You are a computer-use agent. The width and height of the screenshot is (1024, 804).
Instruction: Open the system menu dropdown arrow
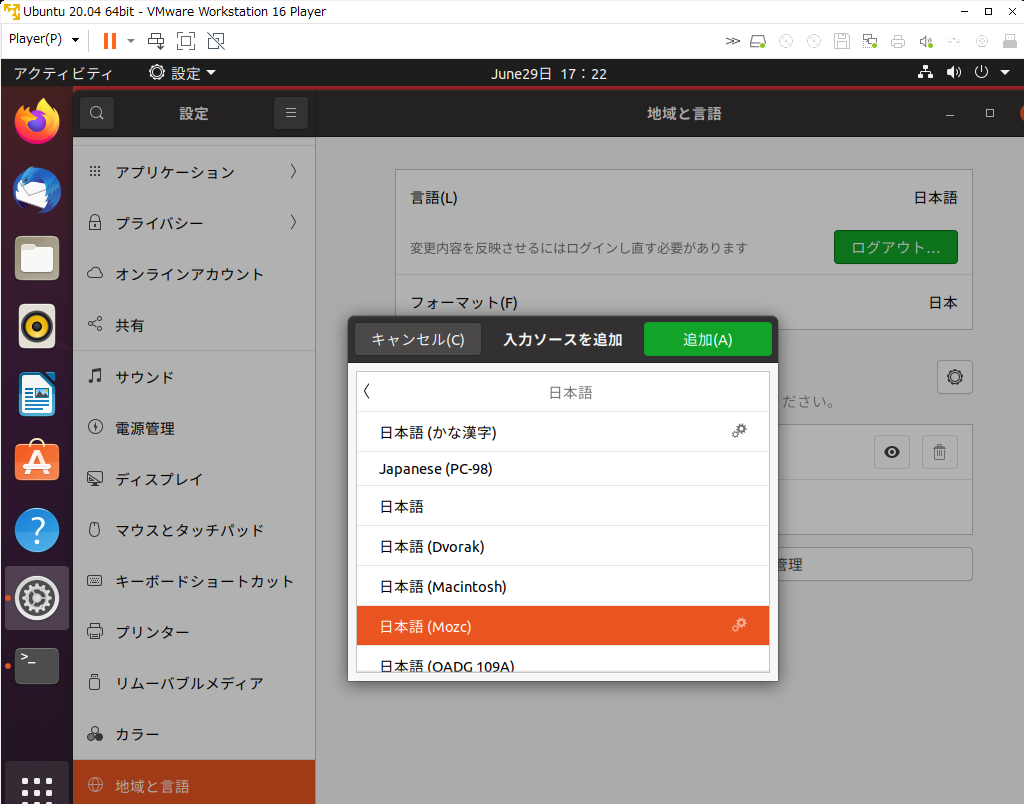click(1006, 72)
